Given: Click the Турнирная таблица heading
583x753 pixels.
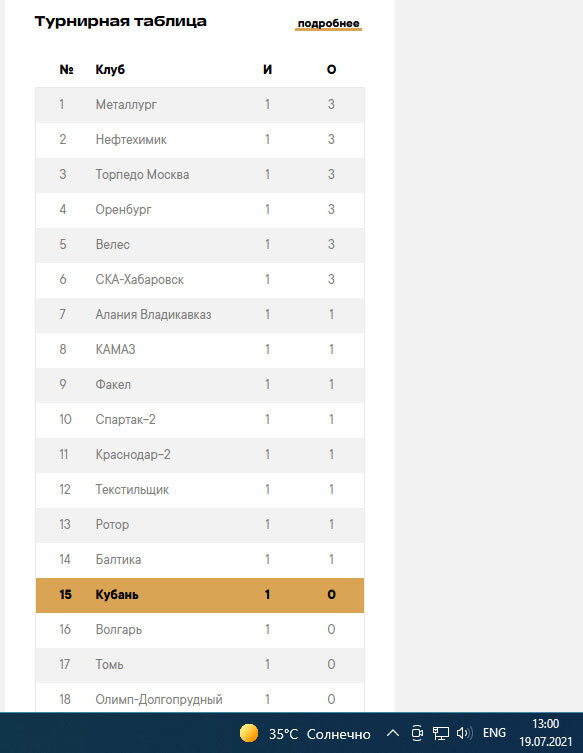Looking at the screenshot, I should [121, 22].
